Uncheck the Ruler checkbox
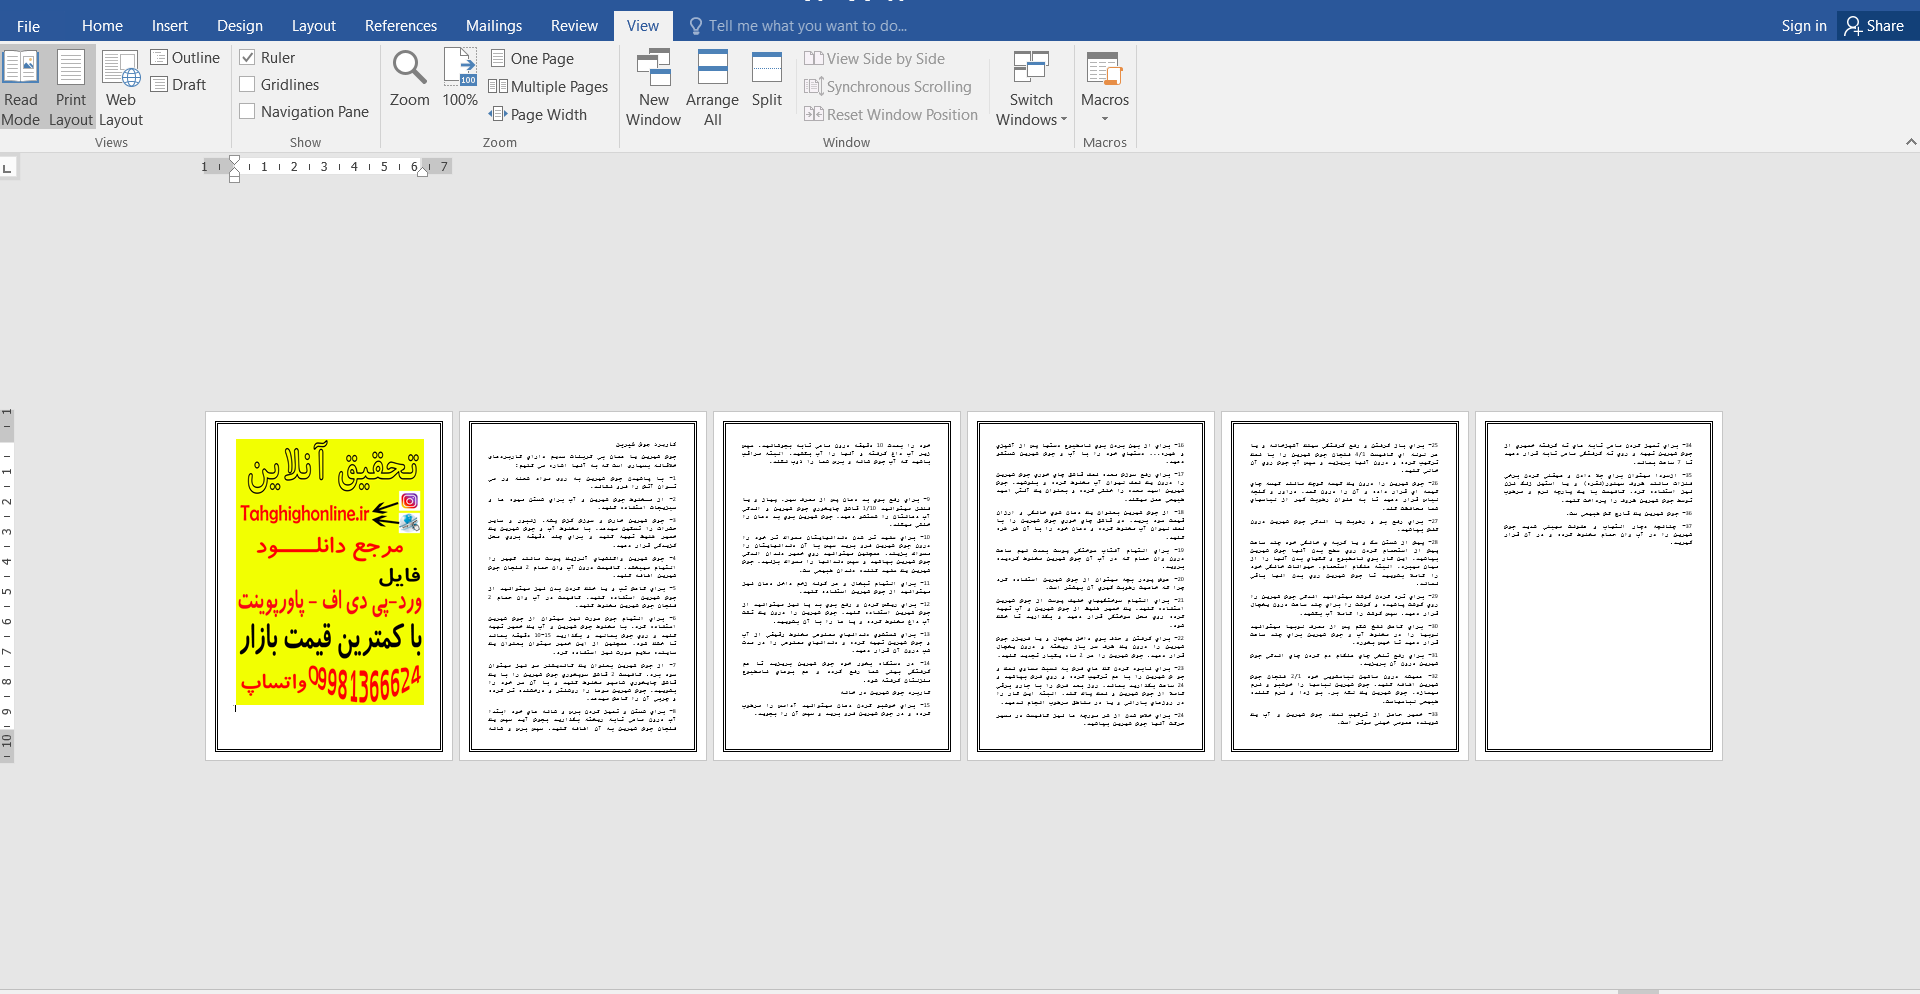The height and width of the screenshot is (994, 1920). (247, 58)
